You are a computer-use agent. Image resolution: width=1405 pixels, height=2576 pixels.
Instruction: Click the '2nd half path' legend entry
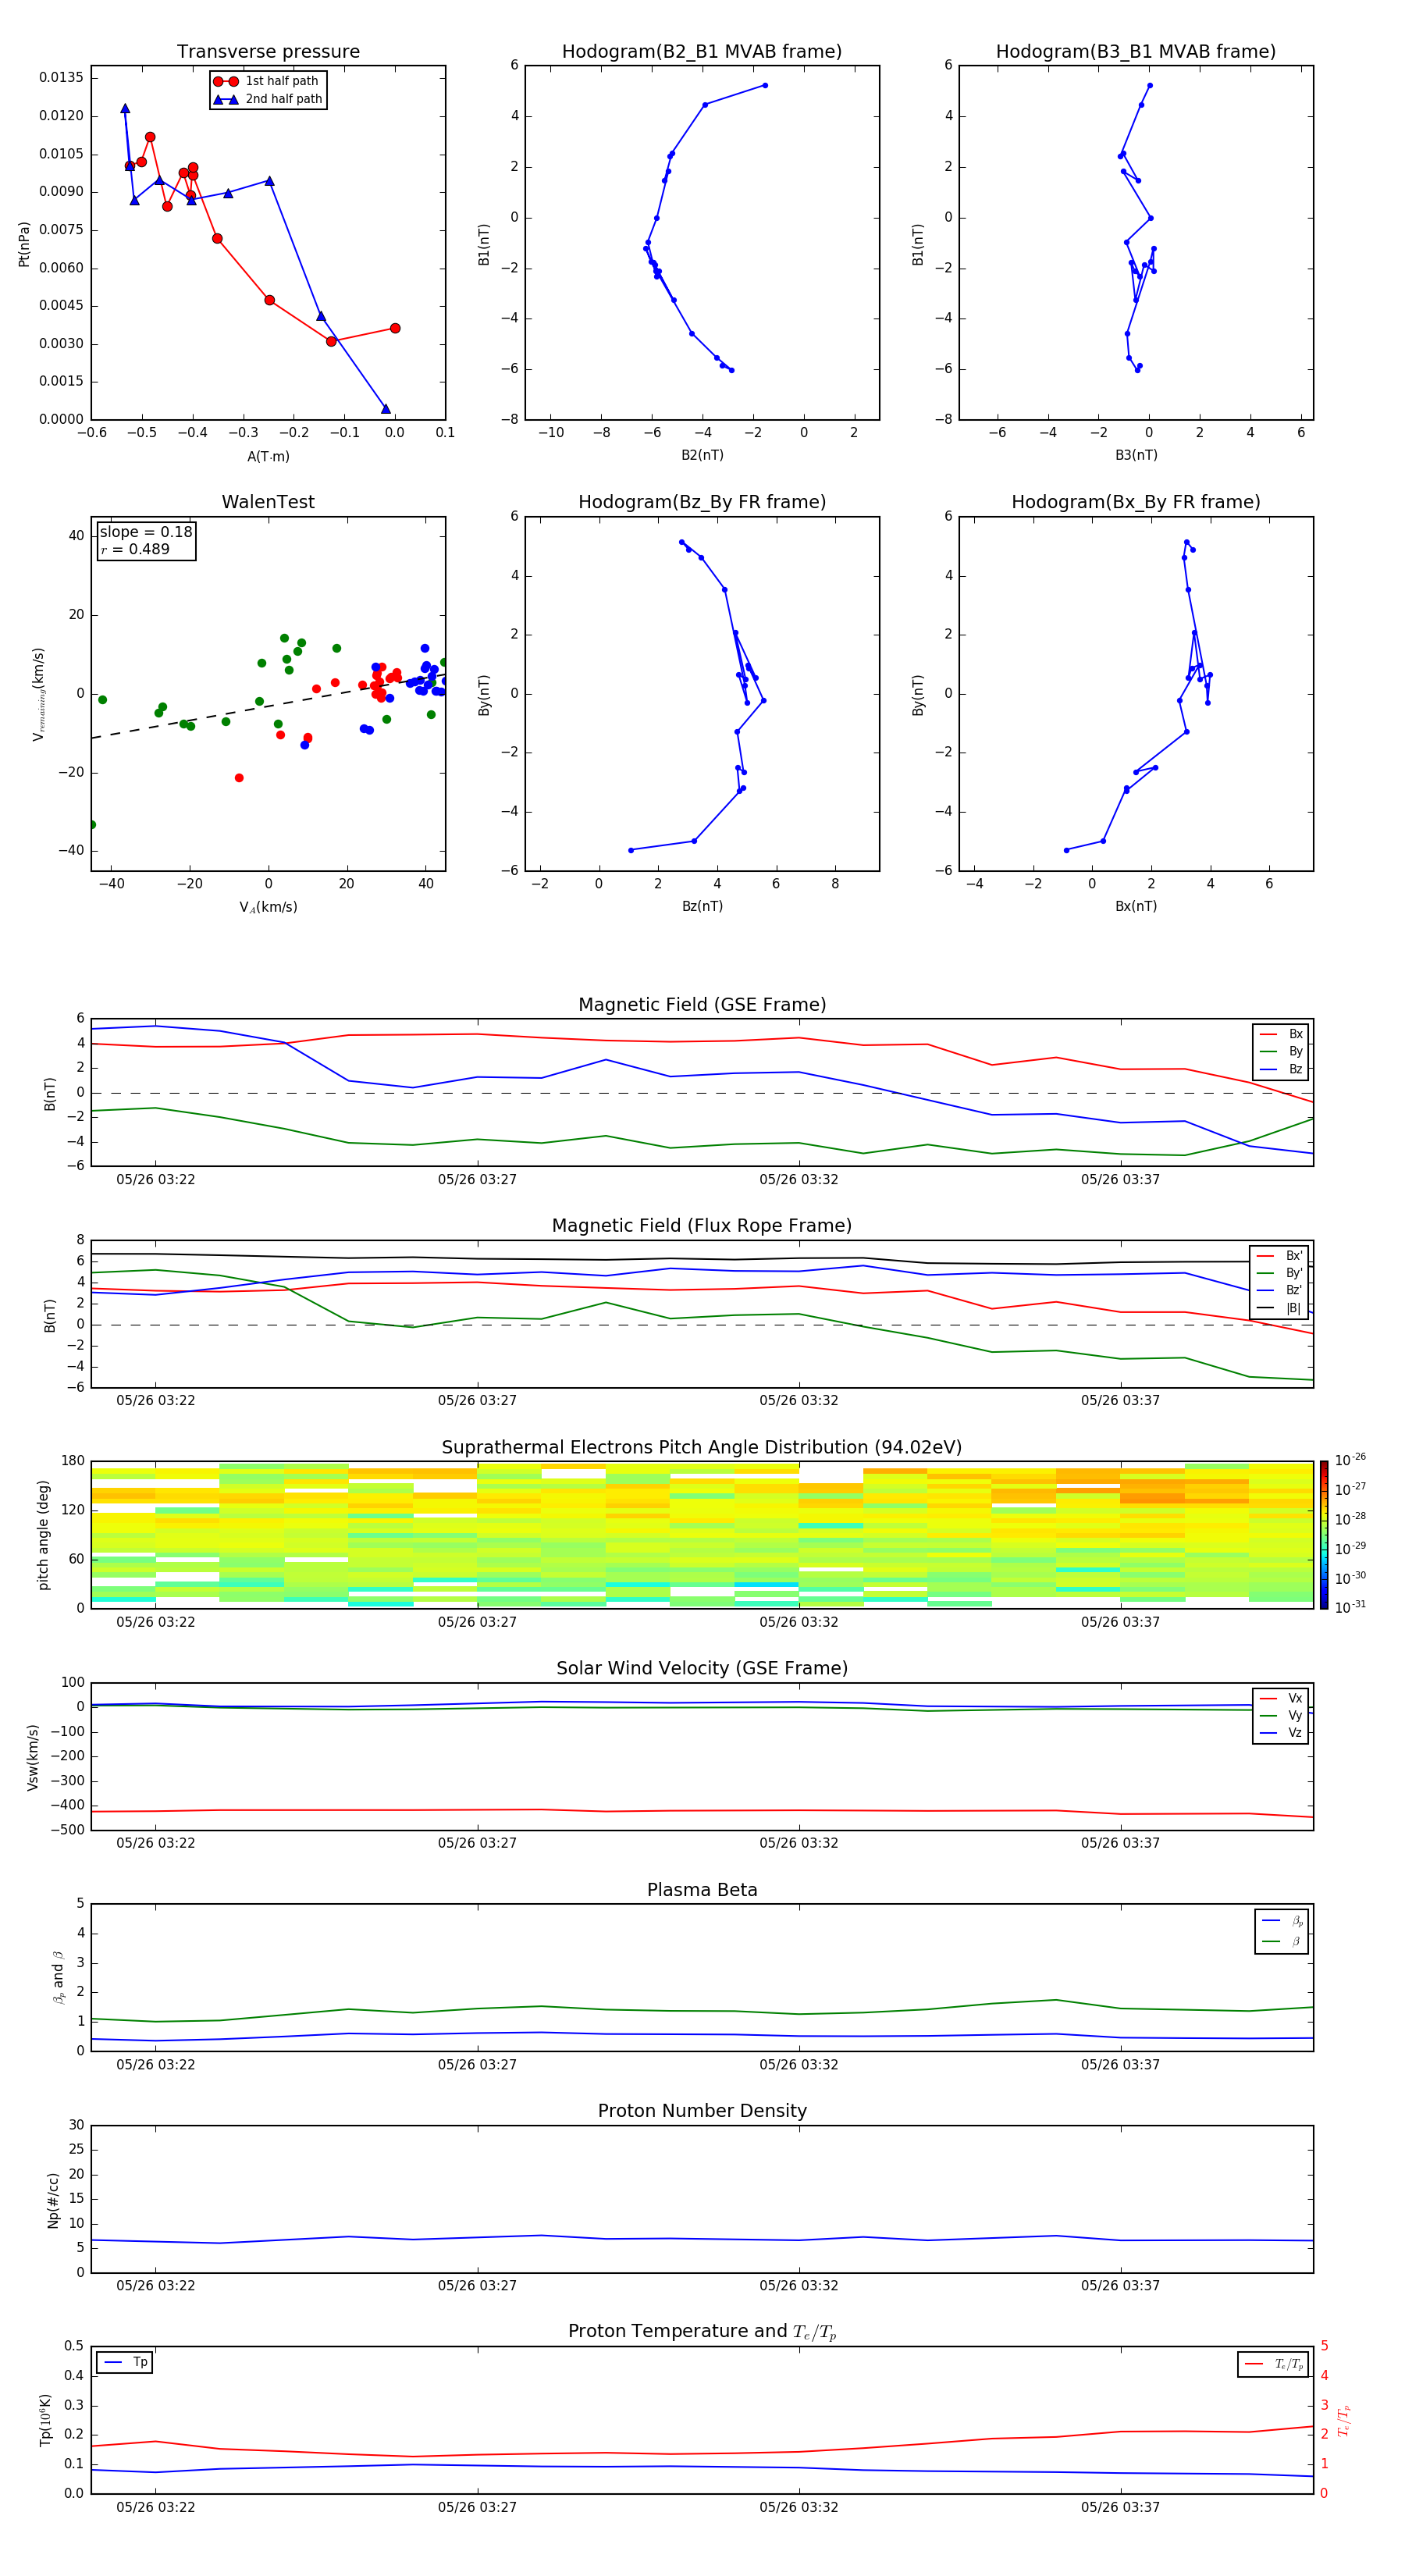(x=267, y=99)
